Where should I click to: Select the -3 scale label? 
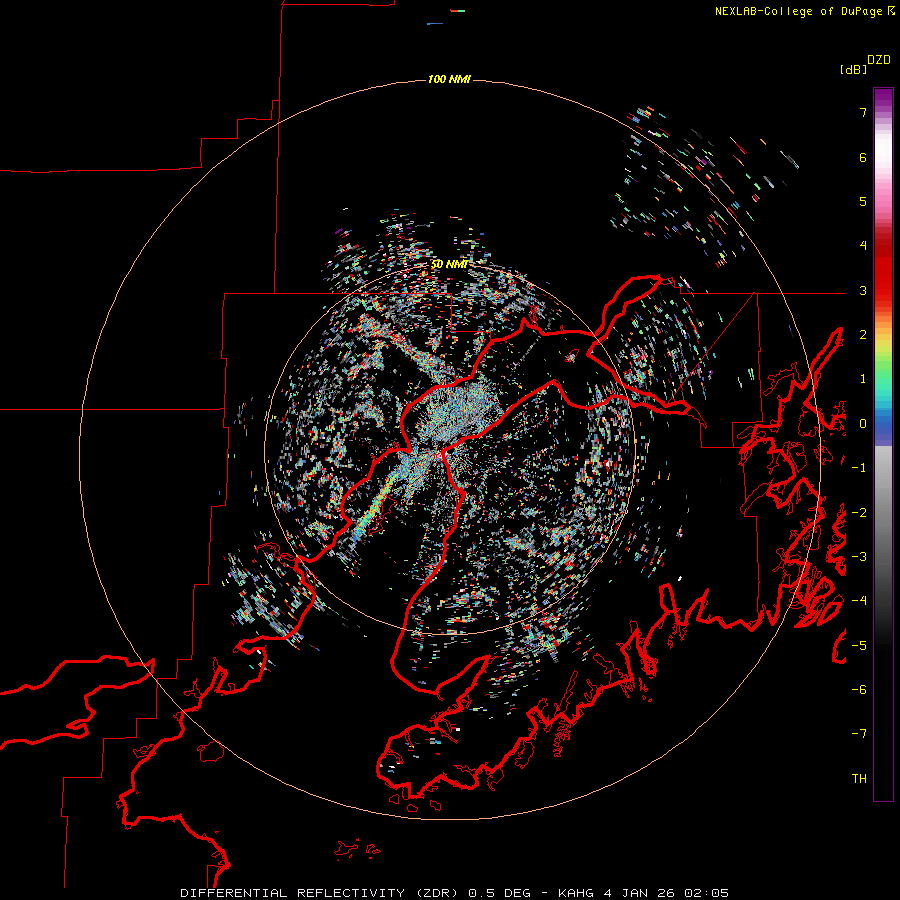point(859,557)
